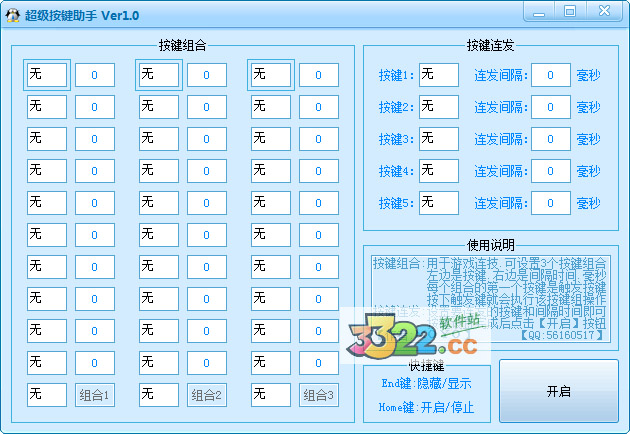Click the 组合3 button
This screenshot has width=630, height=434.
point(319,395)
